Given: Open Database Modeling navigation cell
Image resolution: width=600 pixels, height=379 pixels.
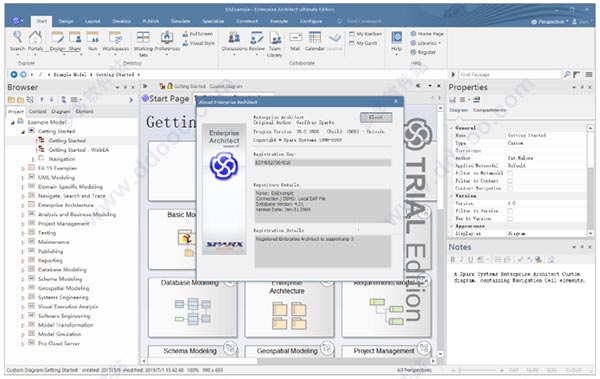Looking at the screenshot, I should pyautogui.click(x=192, y=307).
